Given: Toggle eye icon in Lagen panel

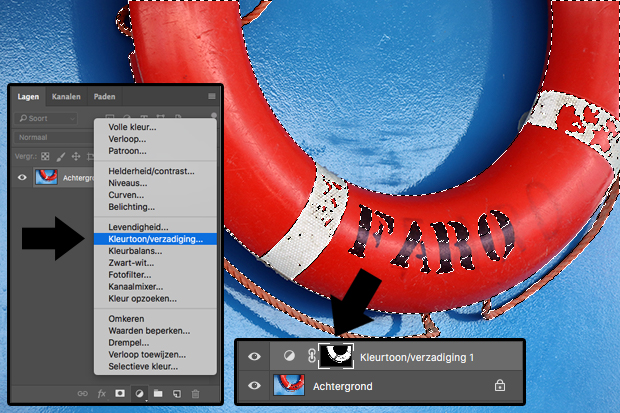Looking at the screenshot, I should coord(24,177).
